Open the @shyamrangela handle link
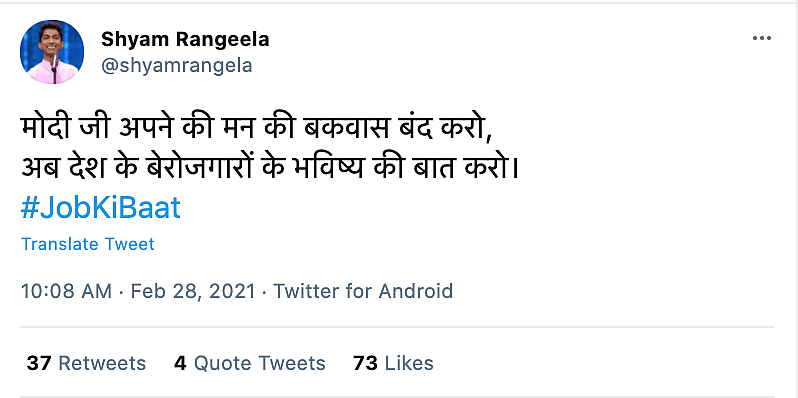 (x=177, y=66)
